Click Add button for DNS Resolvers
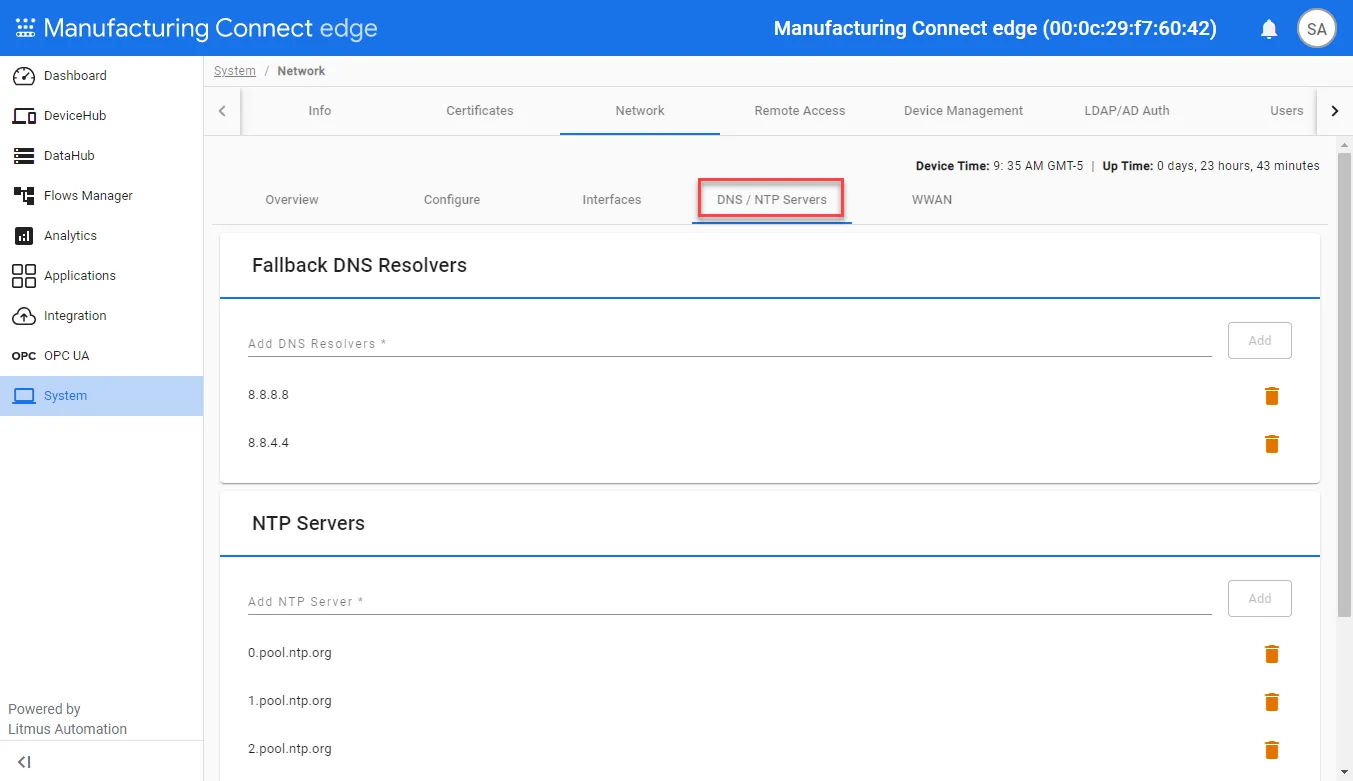The image size is (1353, 781). pos(1260,340)
